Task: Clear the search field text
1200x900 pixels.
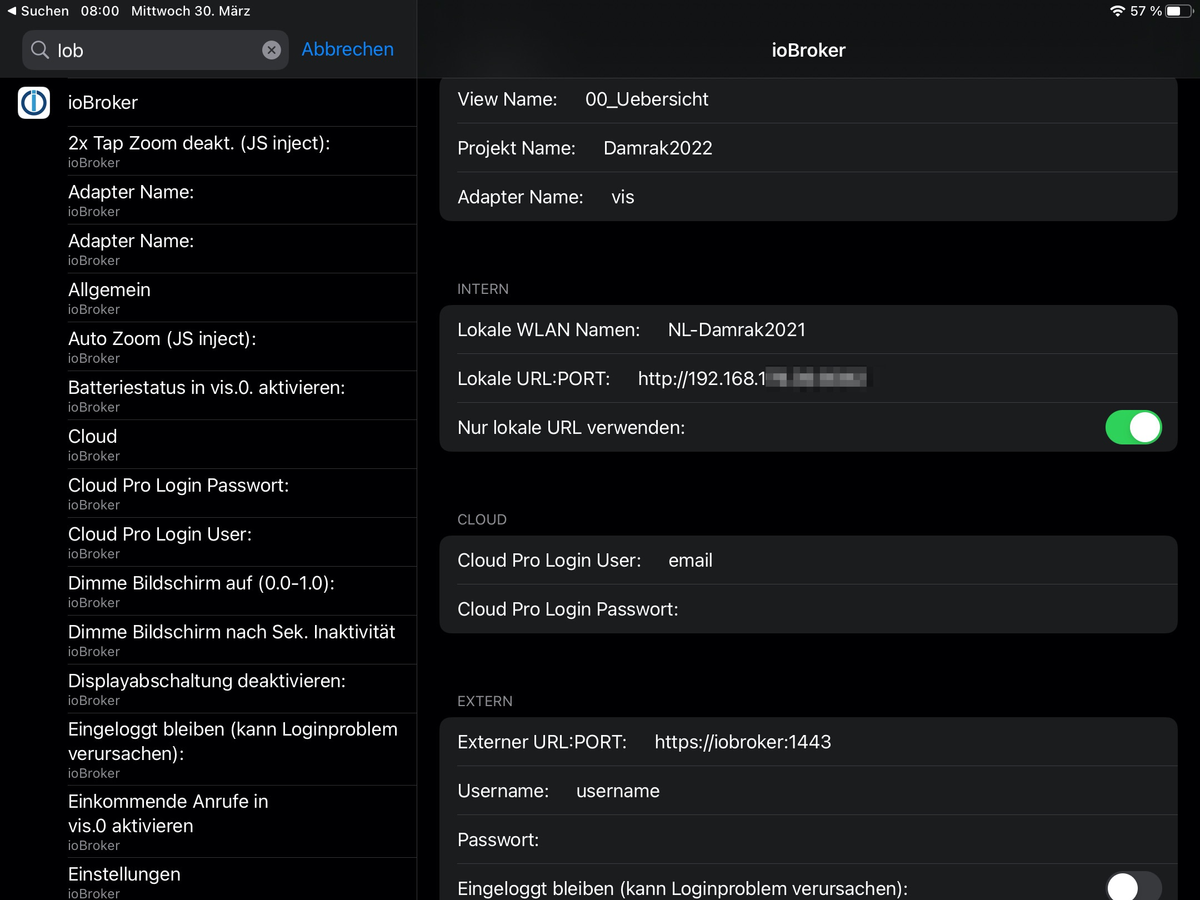Action: tap(271, 50)
